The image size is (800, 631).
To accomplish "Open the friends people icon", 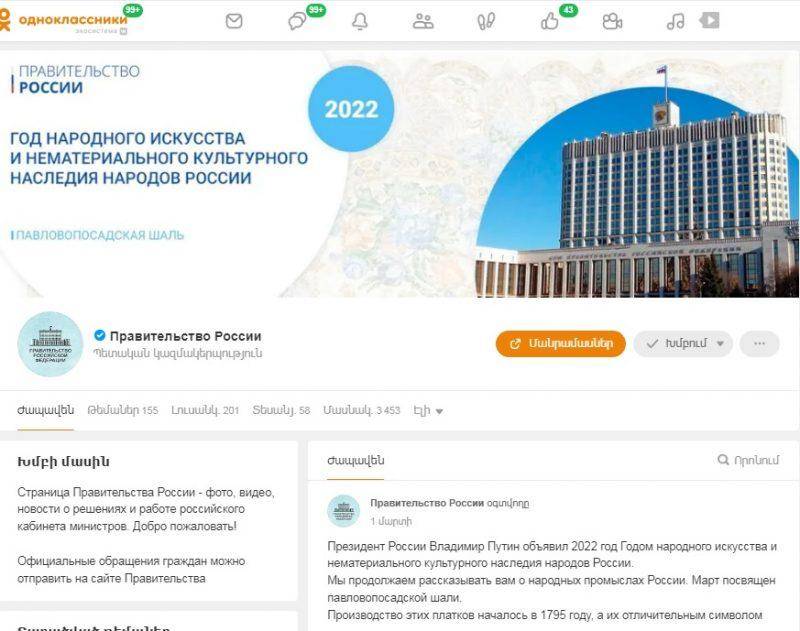I will coord(423,21).
